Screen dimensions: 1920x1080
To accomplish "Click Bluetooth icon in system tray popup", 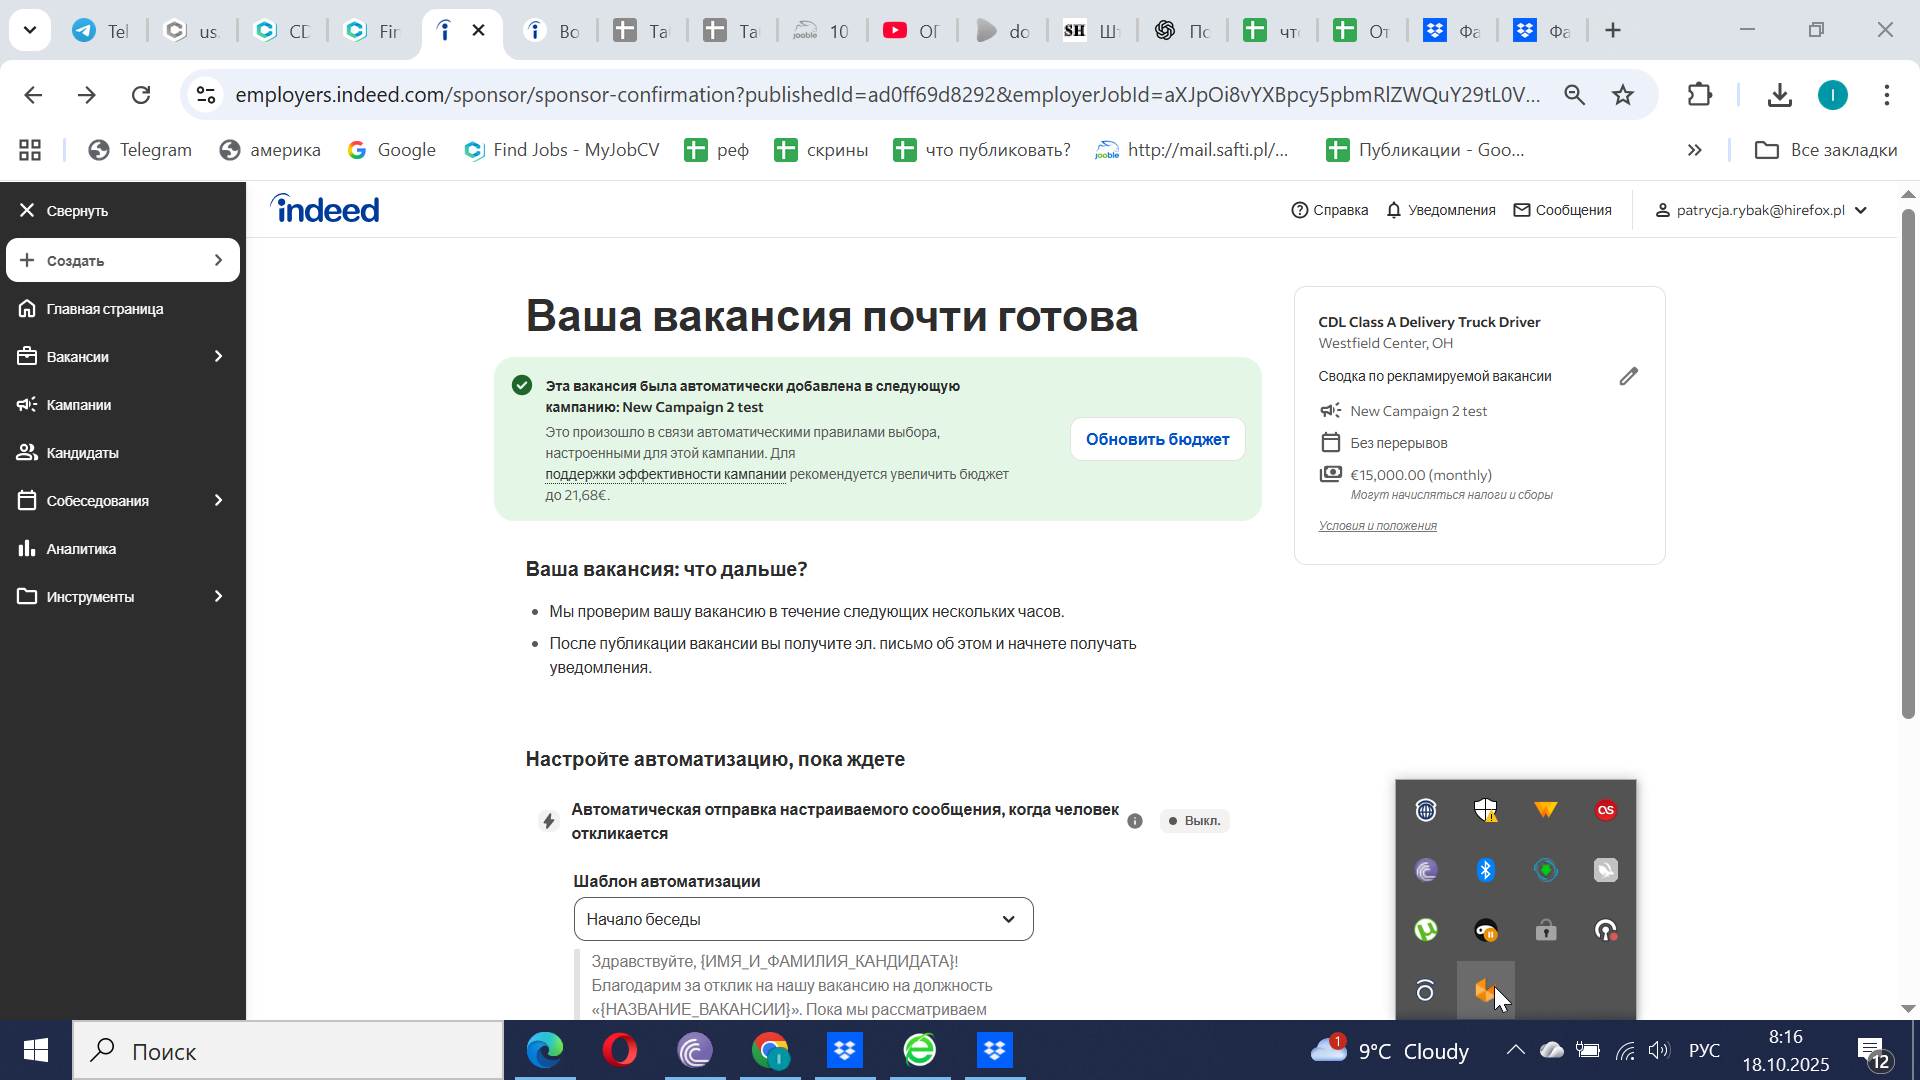I will [x=1485, y=870].
